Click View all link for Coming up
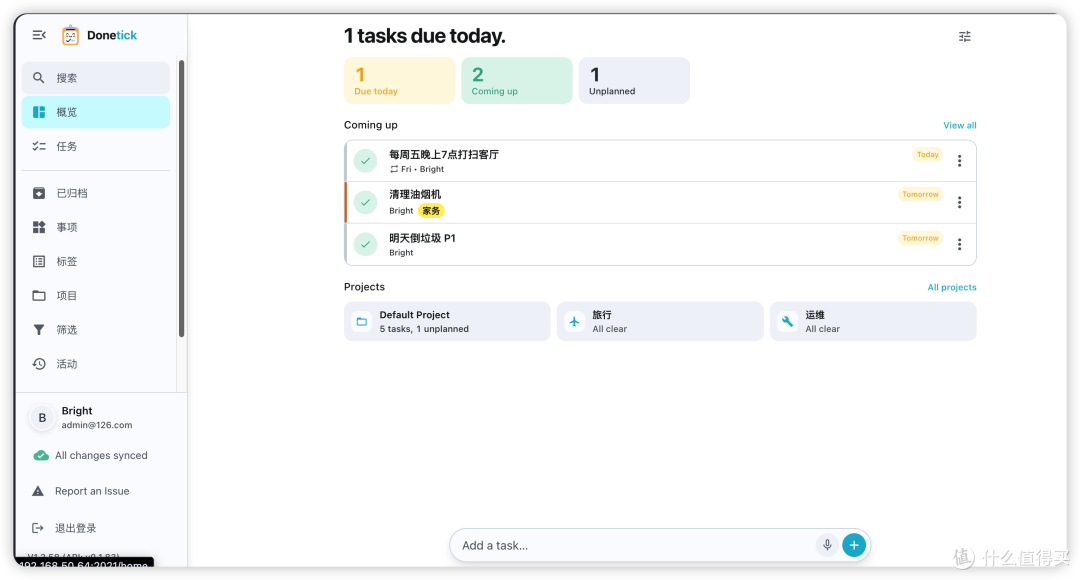Screen dimensions: 1080x580 (x=959, y=125)
